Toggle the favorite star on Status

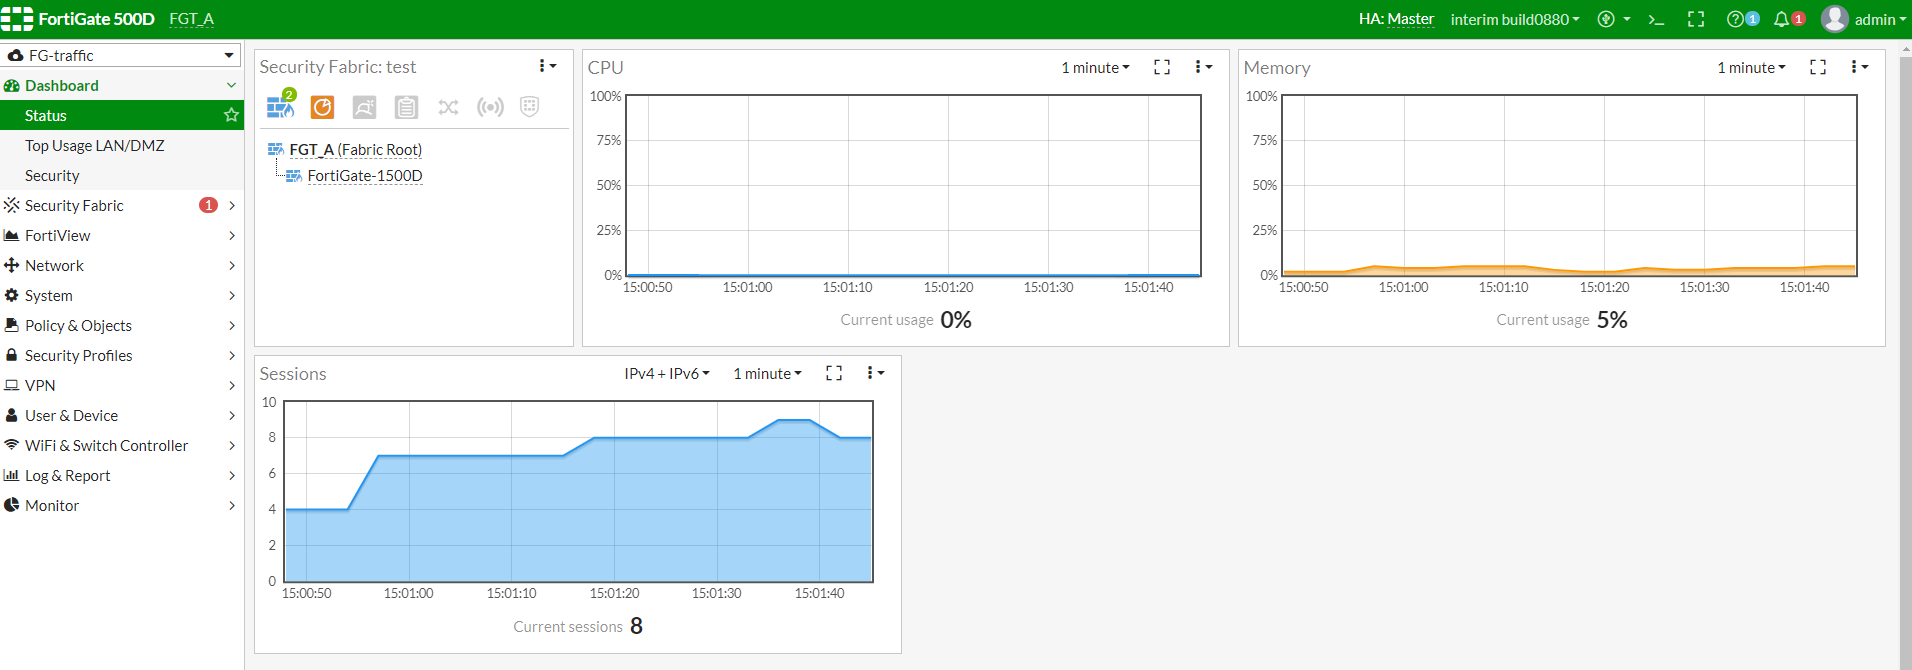(x=231, y=115)
